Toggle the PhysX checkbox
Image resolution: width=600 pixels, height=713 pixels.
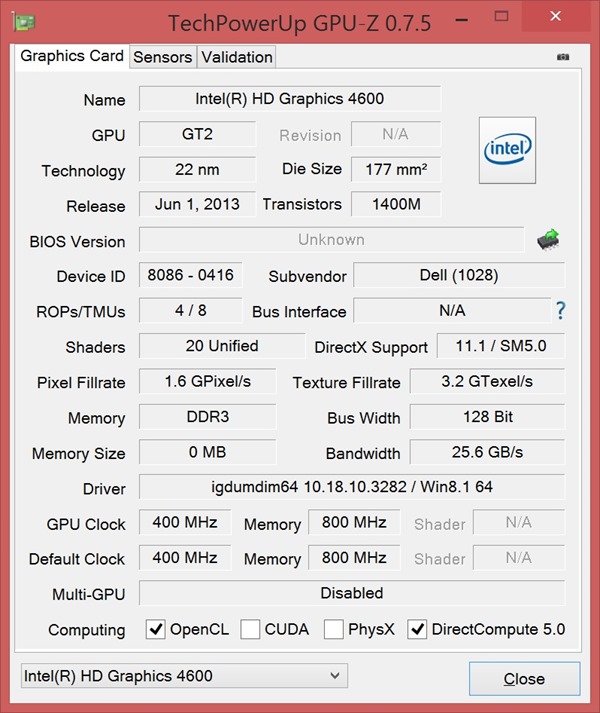pos(333,629)
